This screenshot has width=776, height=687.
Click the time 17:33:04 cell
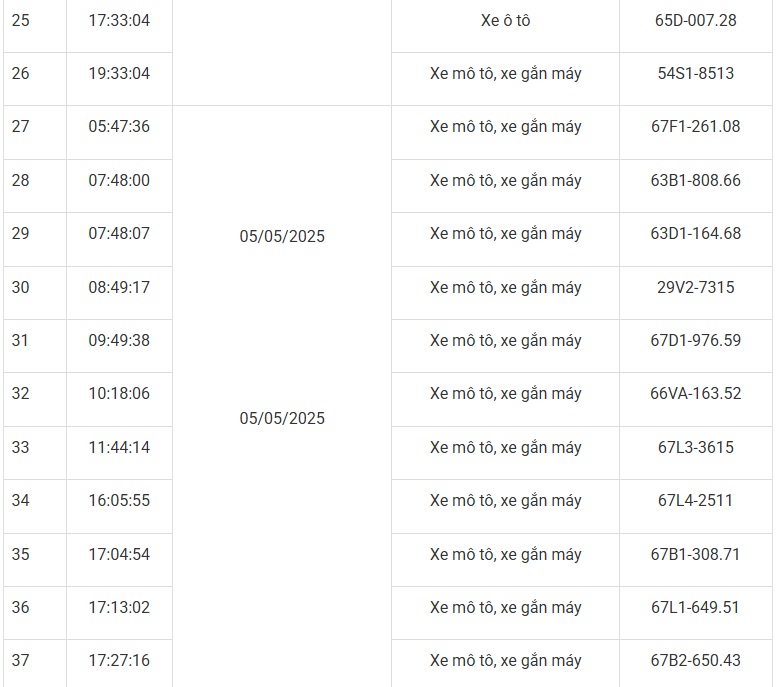click(x=119, y=20)
